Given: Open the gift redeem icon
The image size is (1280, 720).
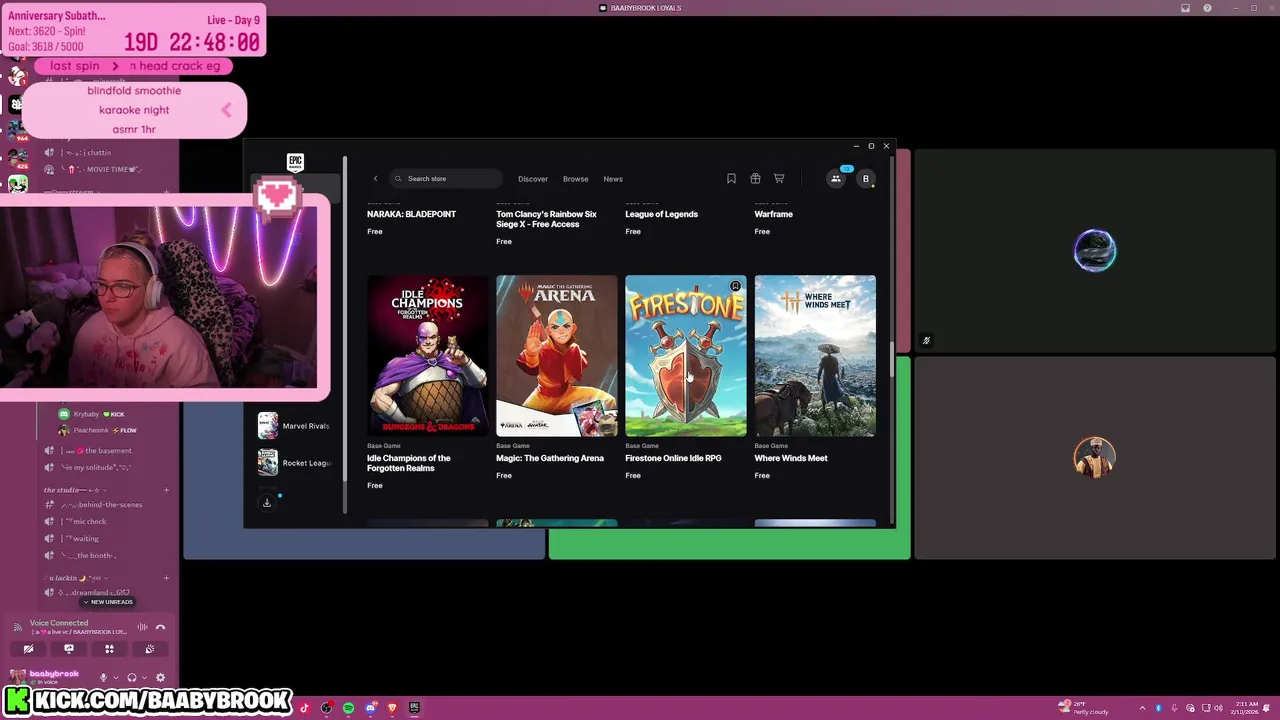Looking at the screenshot, I should pyautogui.click(x=755, y=179).
